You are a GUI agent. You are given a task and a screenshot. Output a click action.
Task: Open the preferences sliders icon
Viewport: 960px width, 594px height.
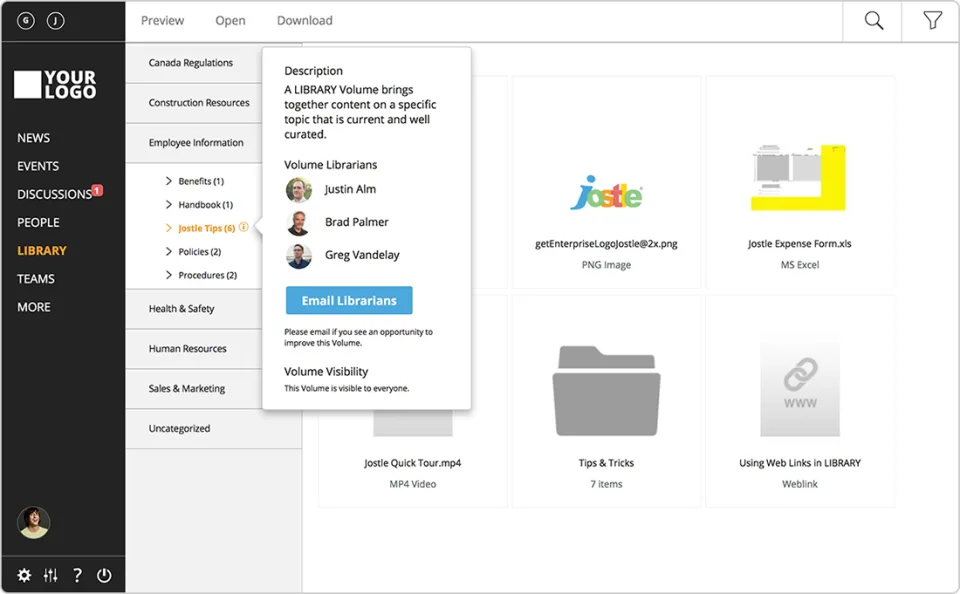(x=51, y=575)
